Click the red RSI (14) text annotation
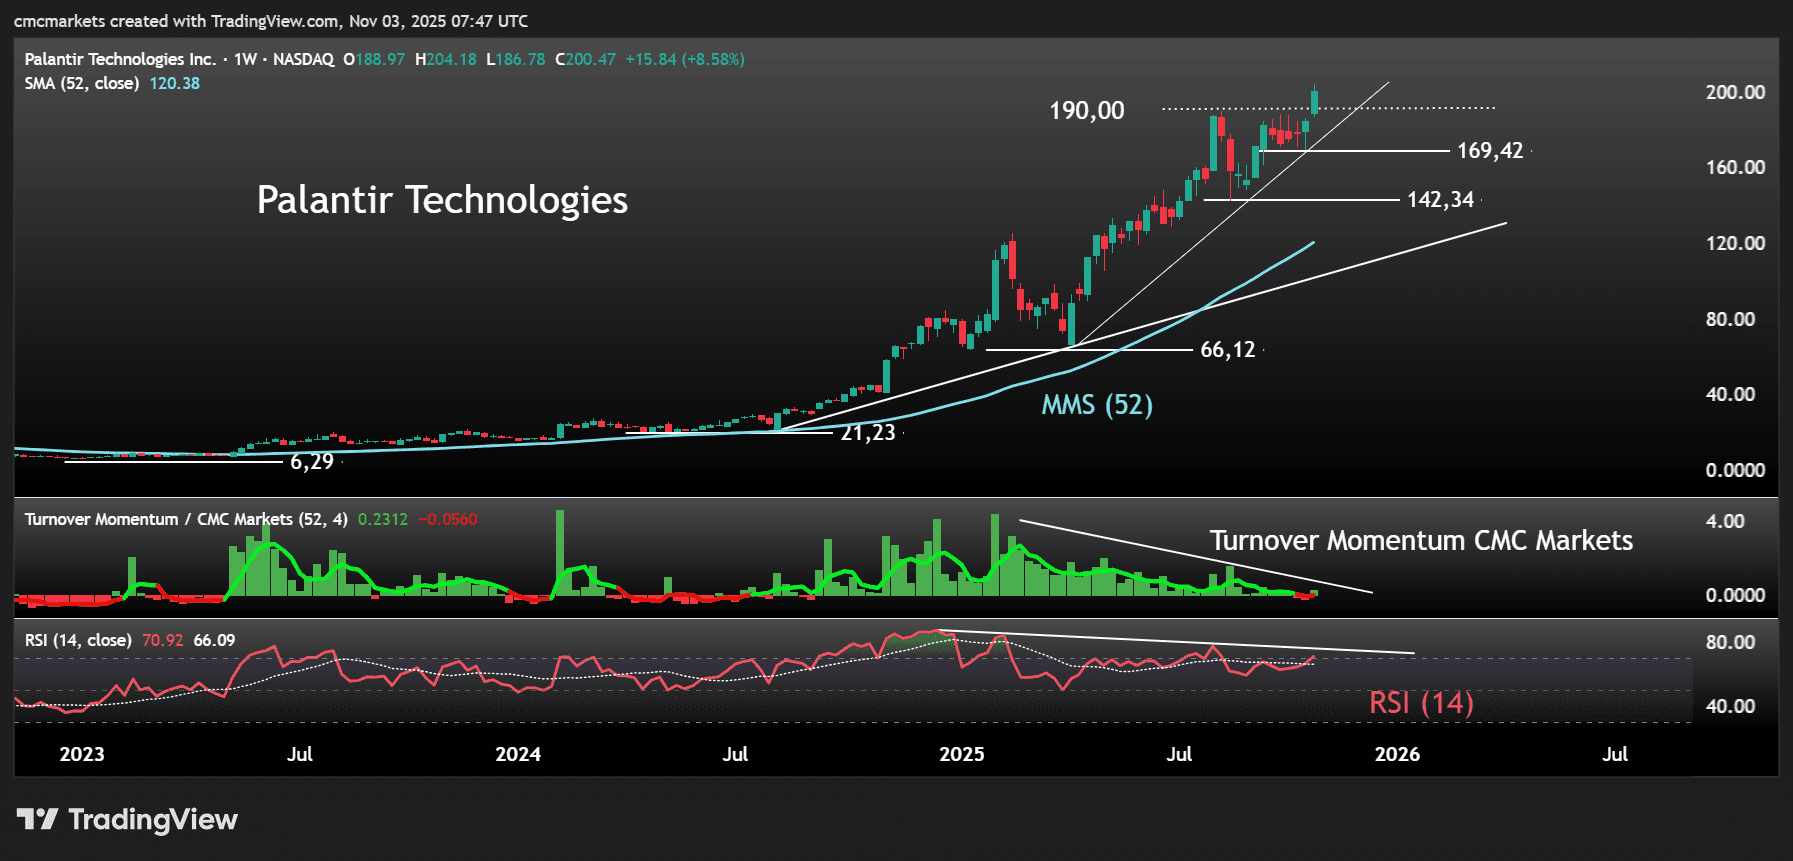 click(1421, 703)
